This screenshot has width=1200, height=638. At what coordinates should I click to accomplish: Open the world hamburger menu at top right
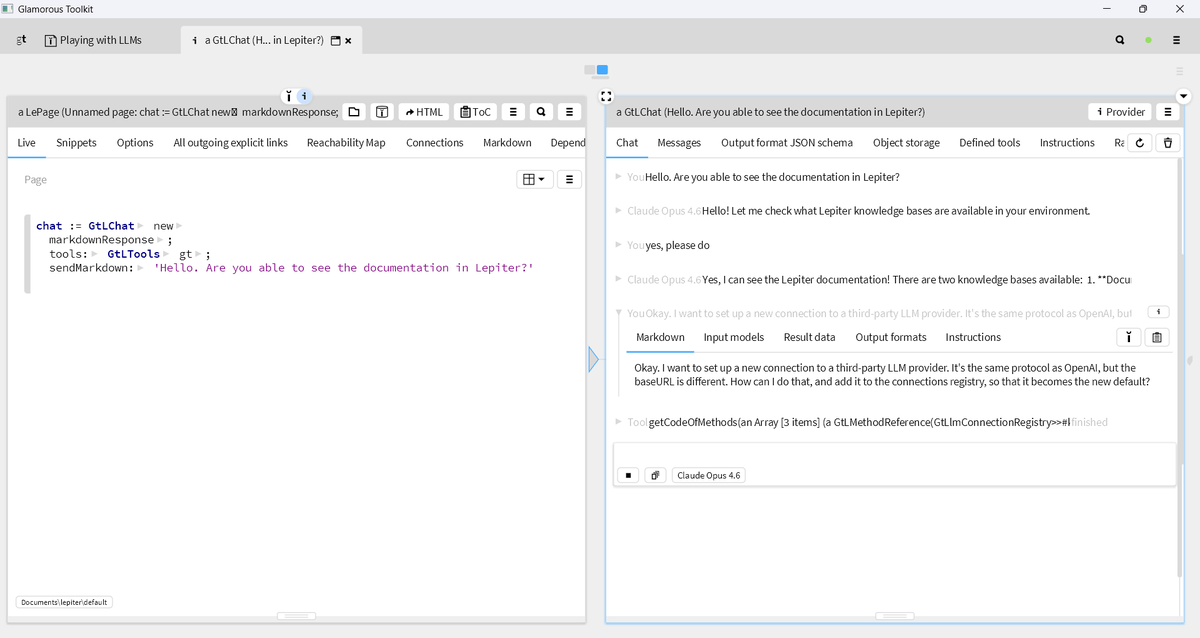pos(1178,41)
